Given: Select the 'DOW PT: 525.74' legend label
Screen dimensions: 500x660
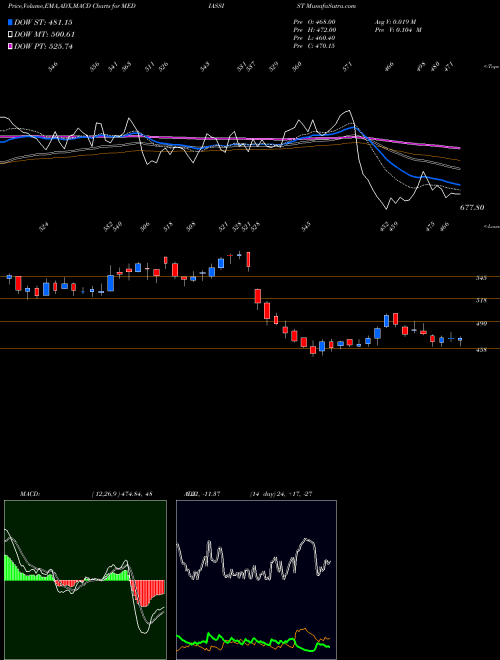Looking at the screenshot, I should coord(43,46).
